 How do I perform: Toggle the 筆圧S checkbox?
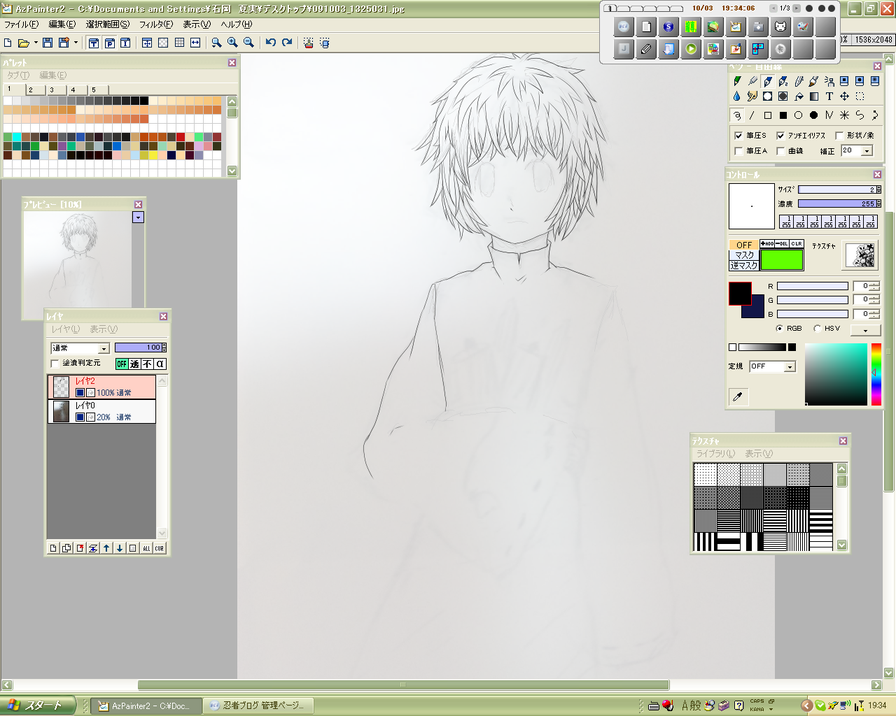coord(738,135)
